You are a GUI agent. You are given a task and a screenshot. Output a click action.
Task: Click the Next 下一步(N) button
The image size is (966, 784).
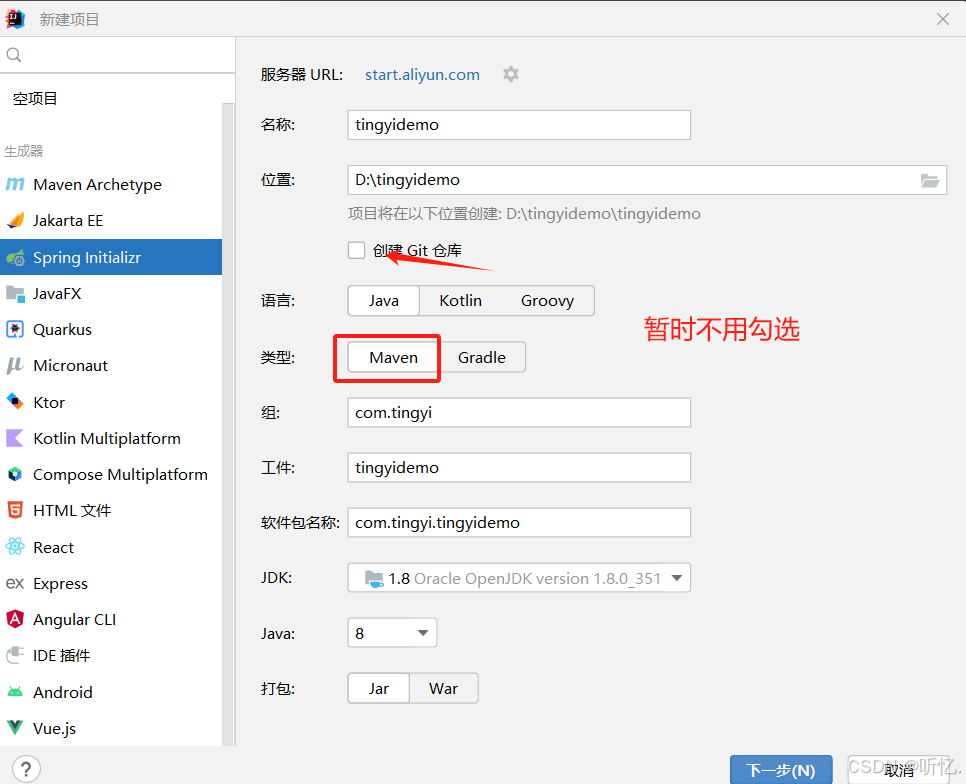click(x=781, y=770)
